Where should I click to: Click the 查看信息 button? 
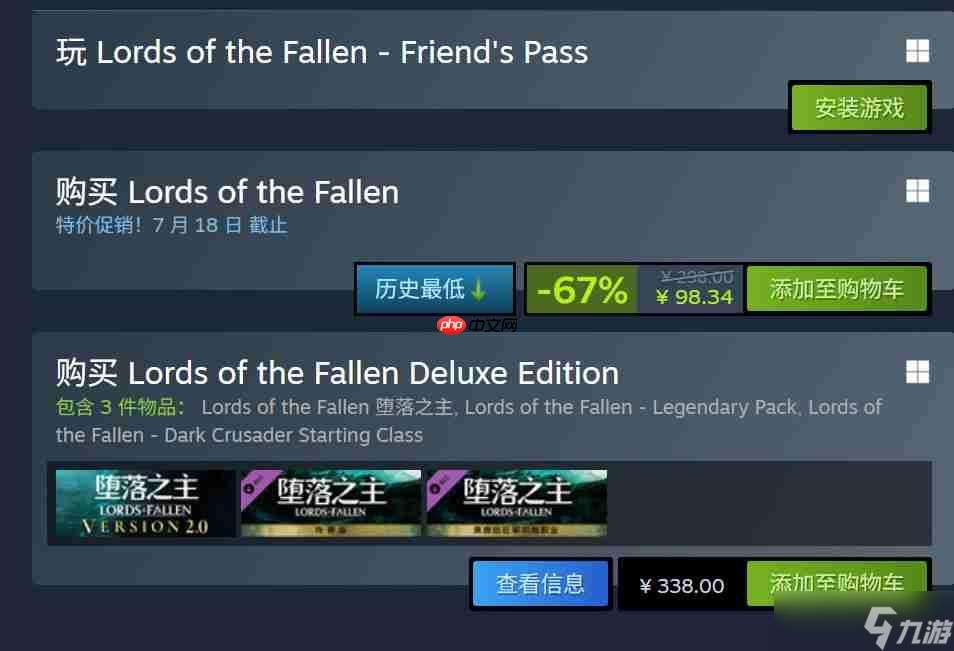pos(540,583)
